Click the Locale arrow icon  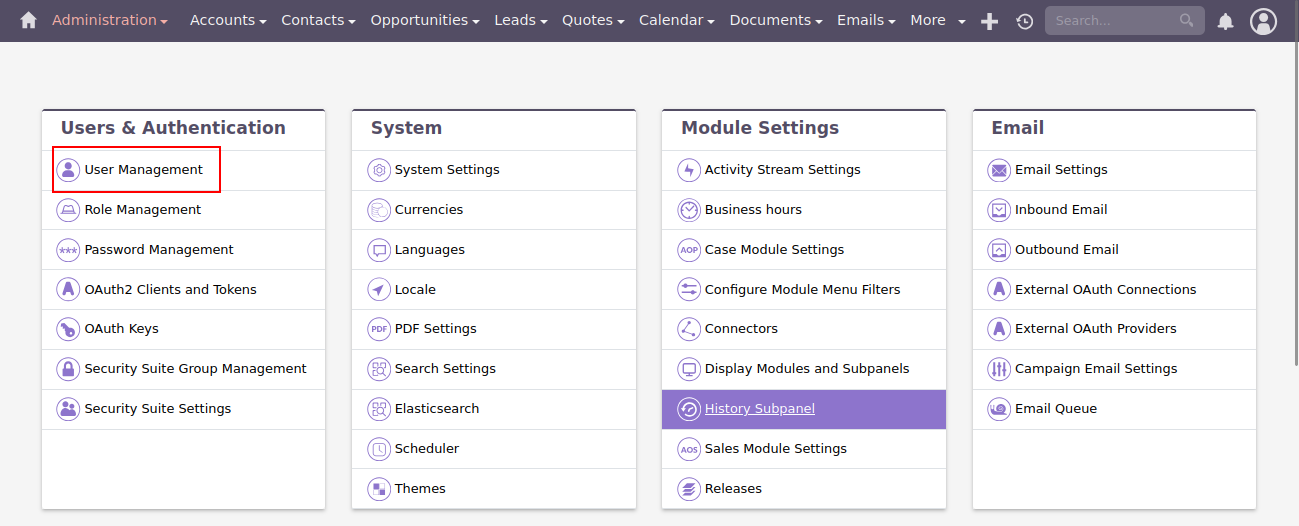tap(379, 290)
